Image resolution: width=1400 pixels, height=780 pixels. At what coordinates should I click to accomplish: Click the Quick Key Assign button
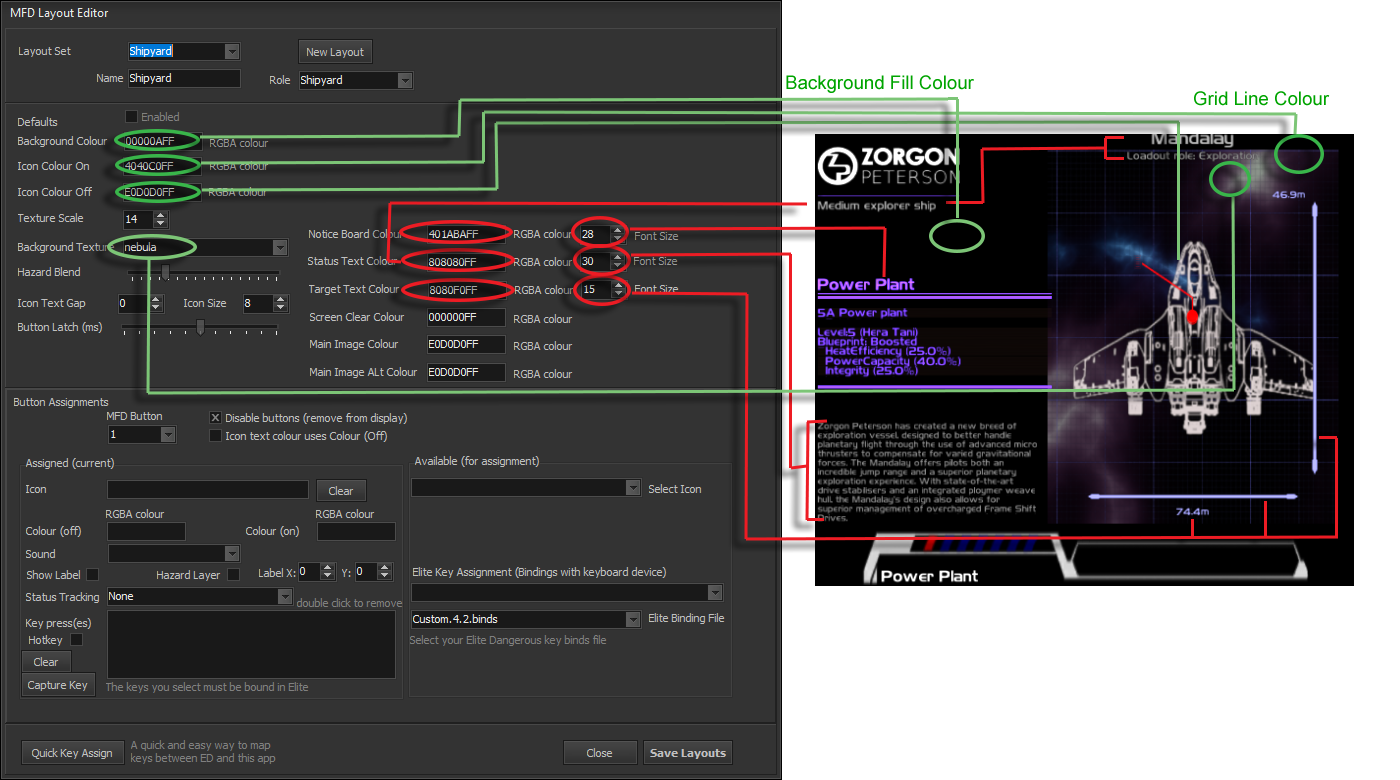72,753
